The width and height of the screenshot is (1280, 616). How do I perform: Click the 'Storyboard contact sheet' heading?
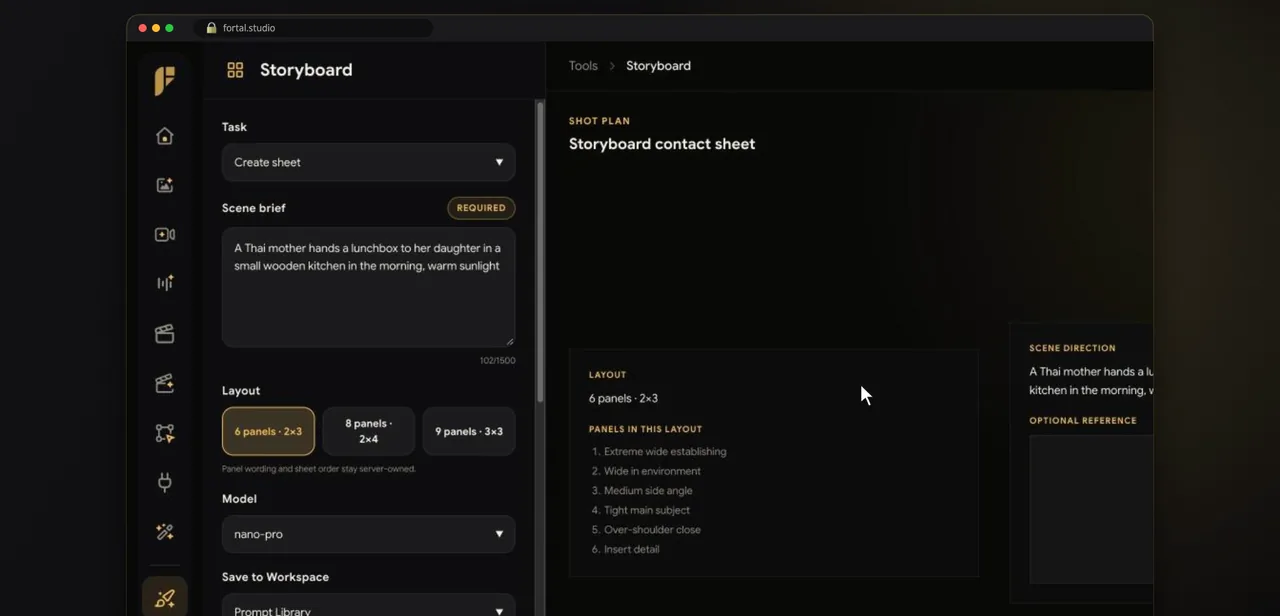(662, 144)
